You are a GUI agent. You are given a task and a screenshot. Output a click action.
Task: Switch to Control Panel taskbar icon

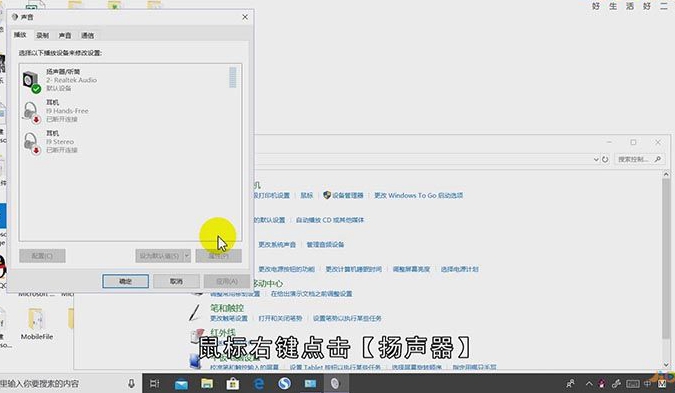[x=310, y=384]
